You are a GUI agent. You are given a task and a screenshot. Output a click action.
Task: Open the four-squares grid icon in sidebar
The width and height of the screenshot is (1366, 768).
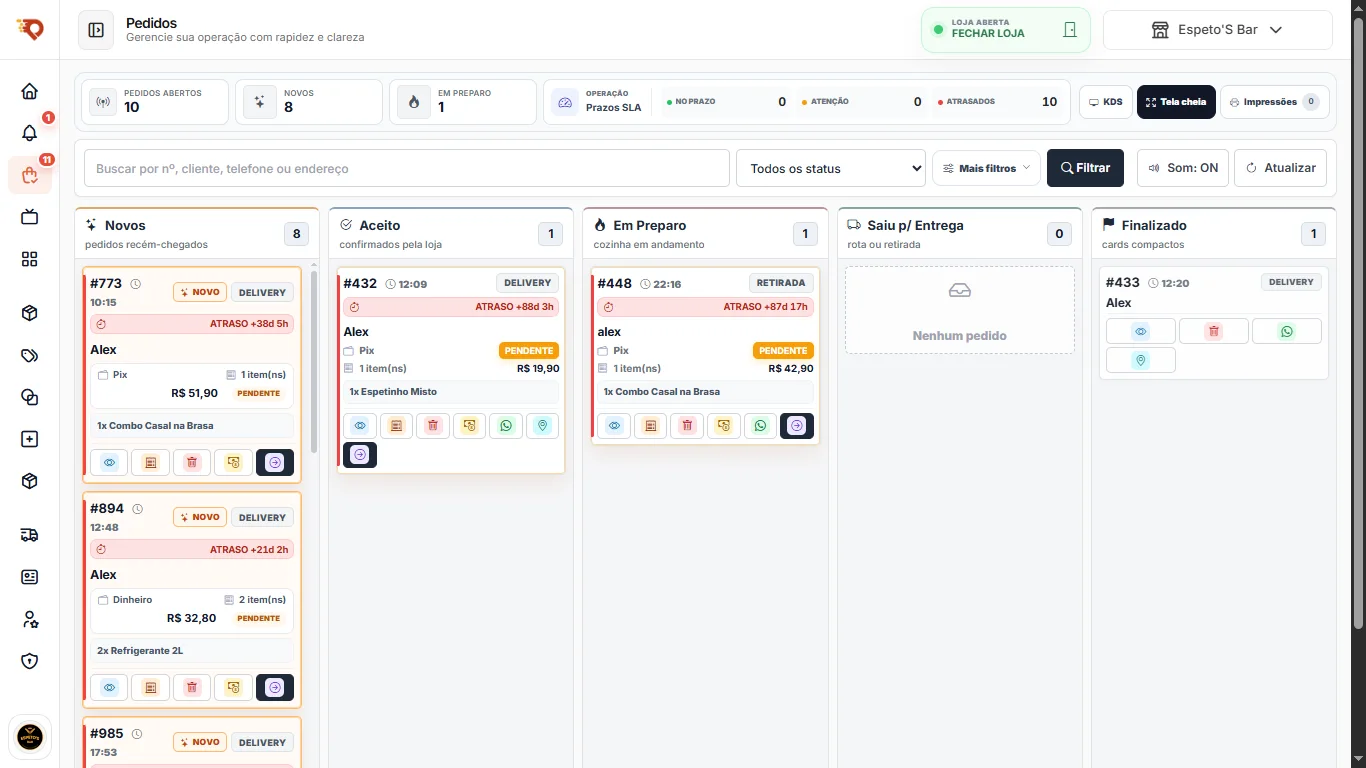click(30, 259)
